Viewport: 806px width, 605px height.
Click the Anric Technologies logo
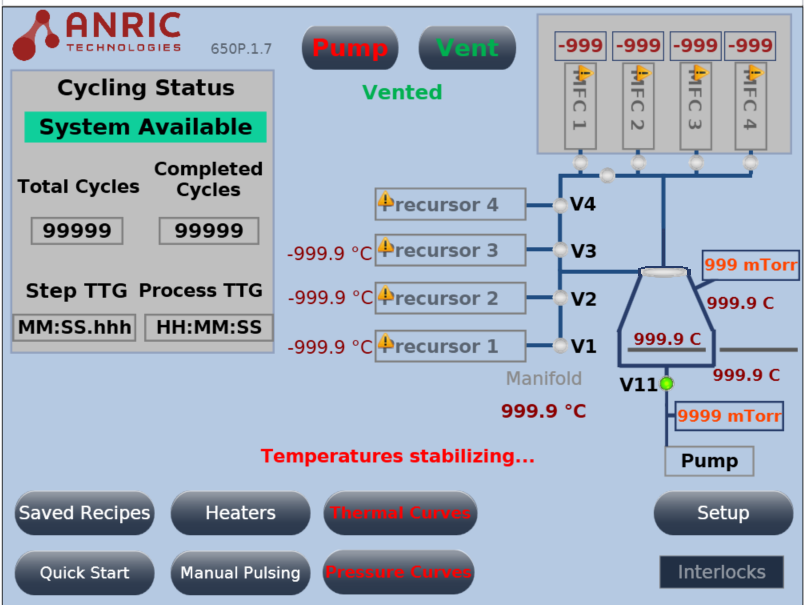tap(97, 35)
